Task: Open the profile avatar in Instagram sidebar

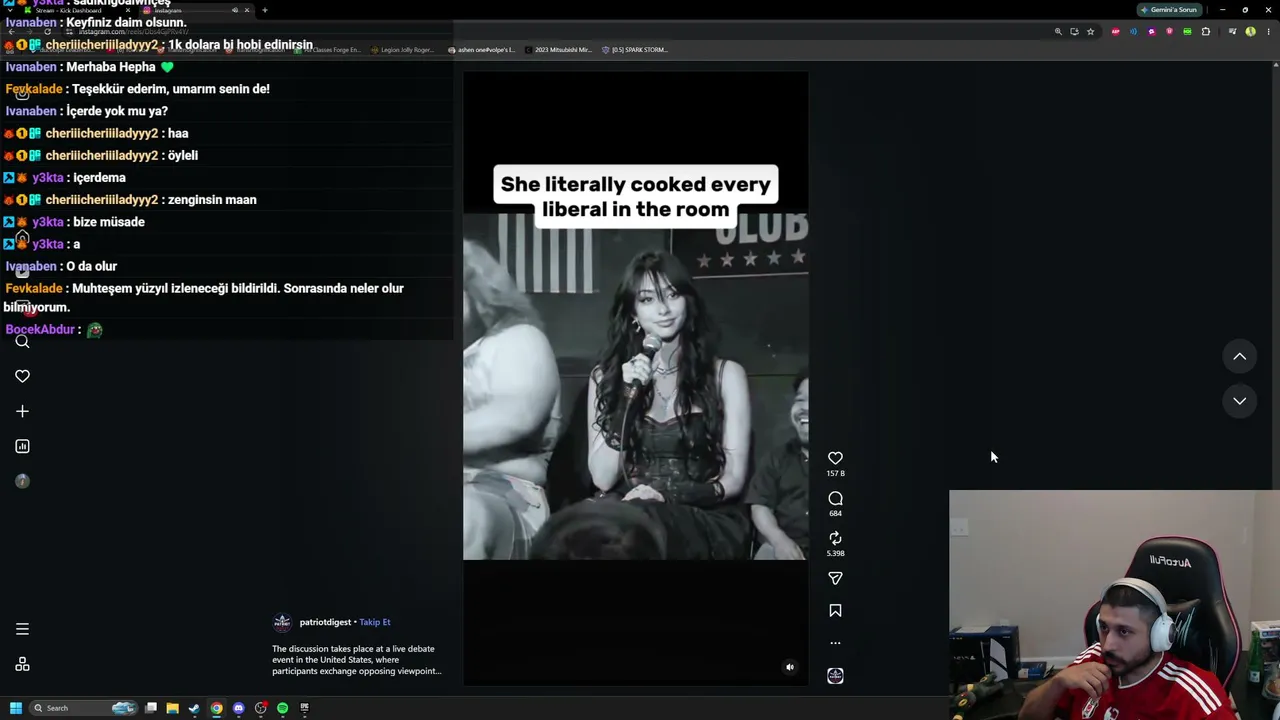Action: [22, 481]
